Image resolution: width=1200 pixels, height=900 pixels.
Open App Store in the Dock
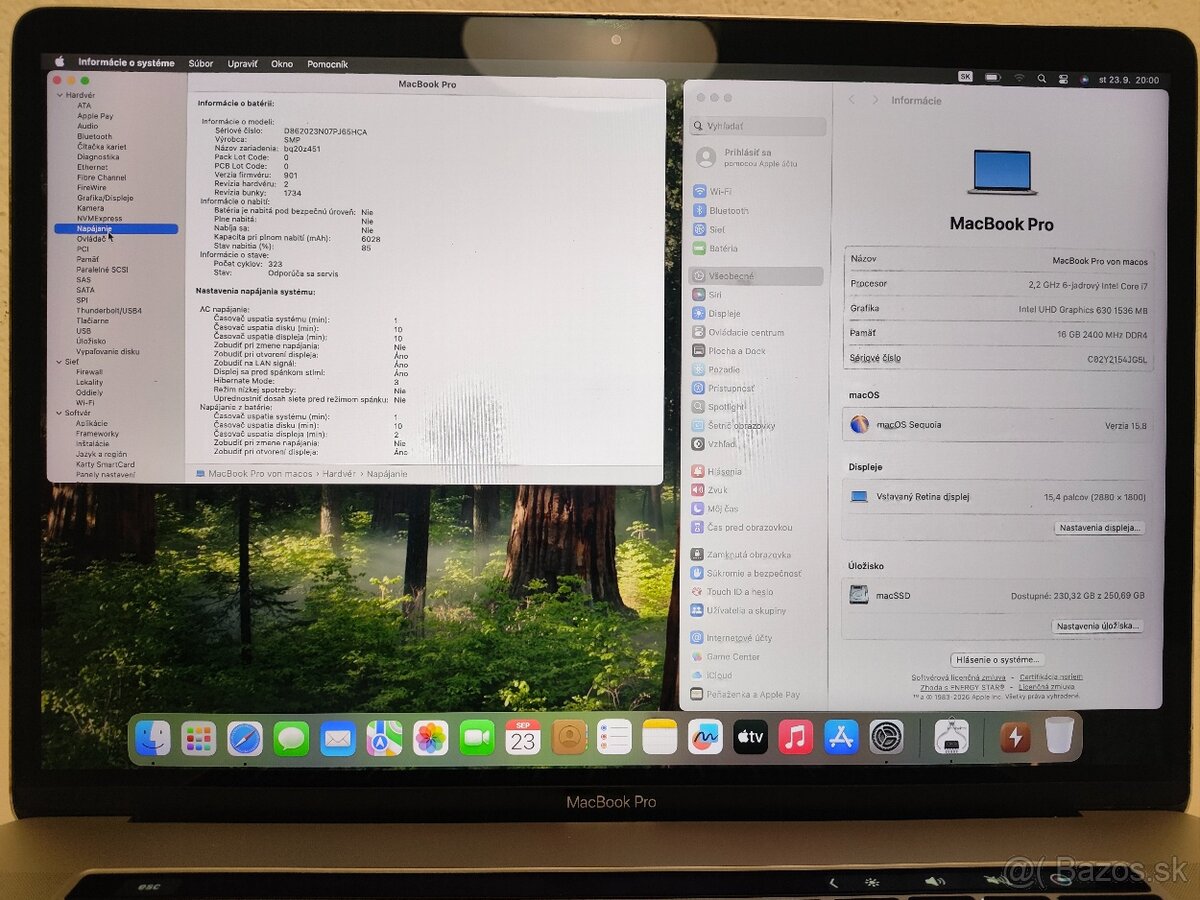click(x=841, y=737)
